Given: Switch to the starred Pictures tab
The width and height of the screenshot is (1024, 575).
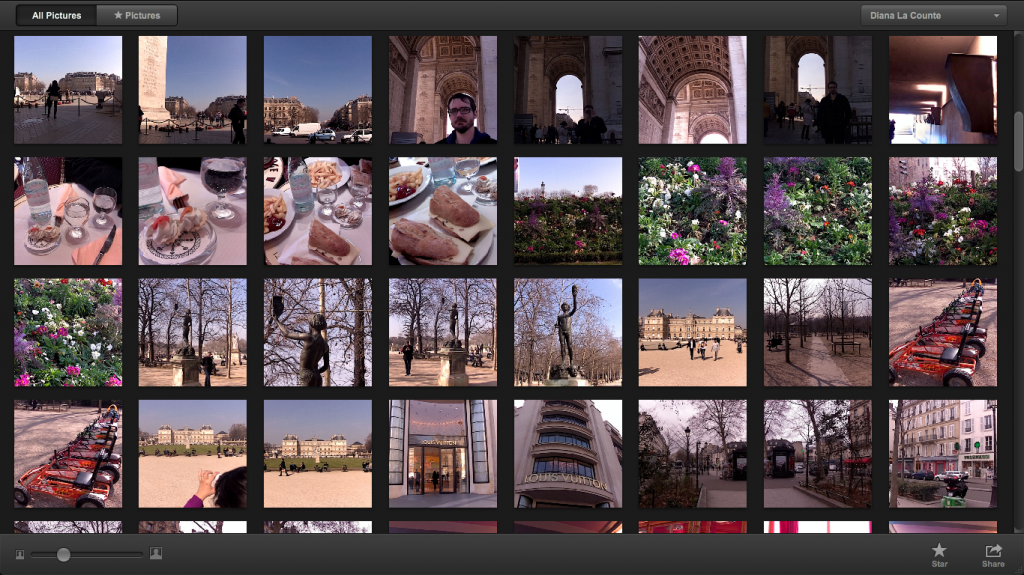Looking at the screenshot, I should click(137, 15).
